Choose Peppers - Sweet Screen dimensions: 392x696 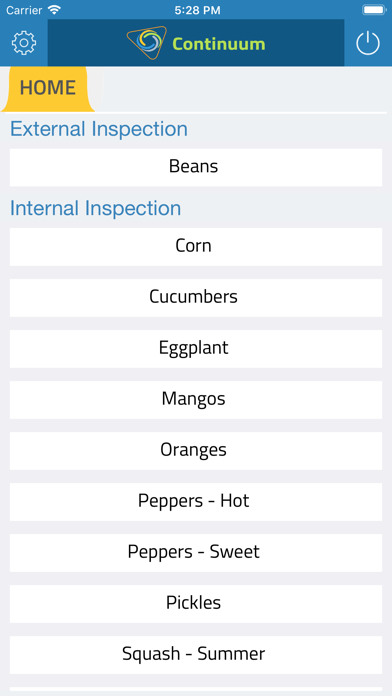coord(196,553)
